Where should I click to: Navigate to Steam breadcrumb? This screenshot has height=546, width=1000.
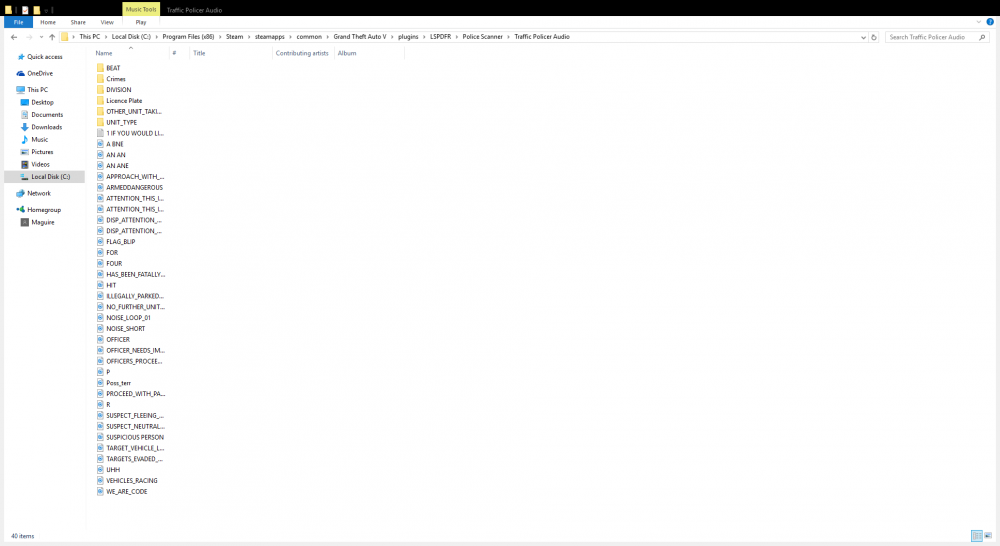click(x=235, y=37)
